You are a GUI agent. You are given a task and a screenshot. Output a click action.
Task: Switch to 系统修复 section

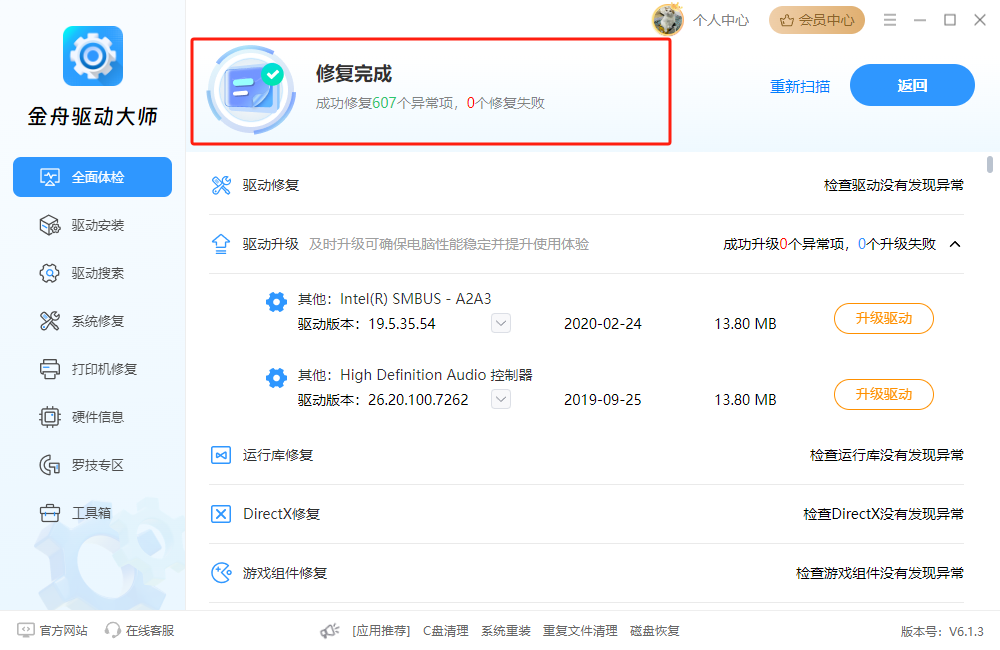click(x=92, y=321)
